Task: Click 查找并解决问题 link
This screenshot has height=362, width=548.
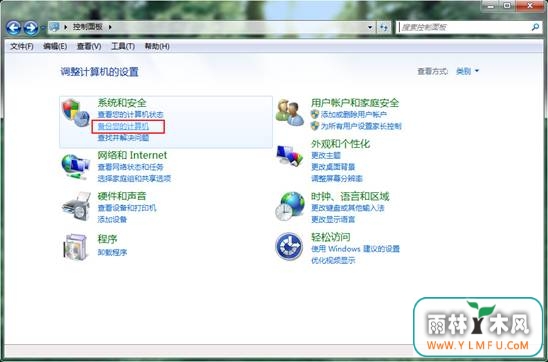Action: coord(123,138)
